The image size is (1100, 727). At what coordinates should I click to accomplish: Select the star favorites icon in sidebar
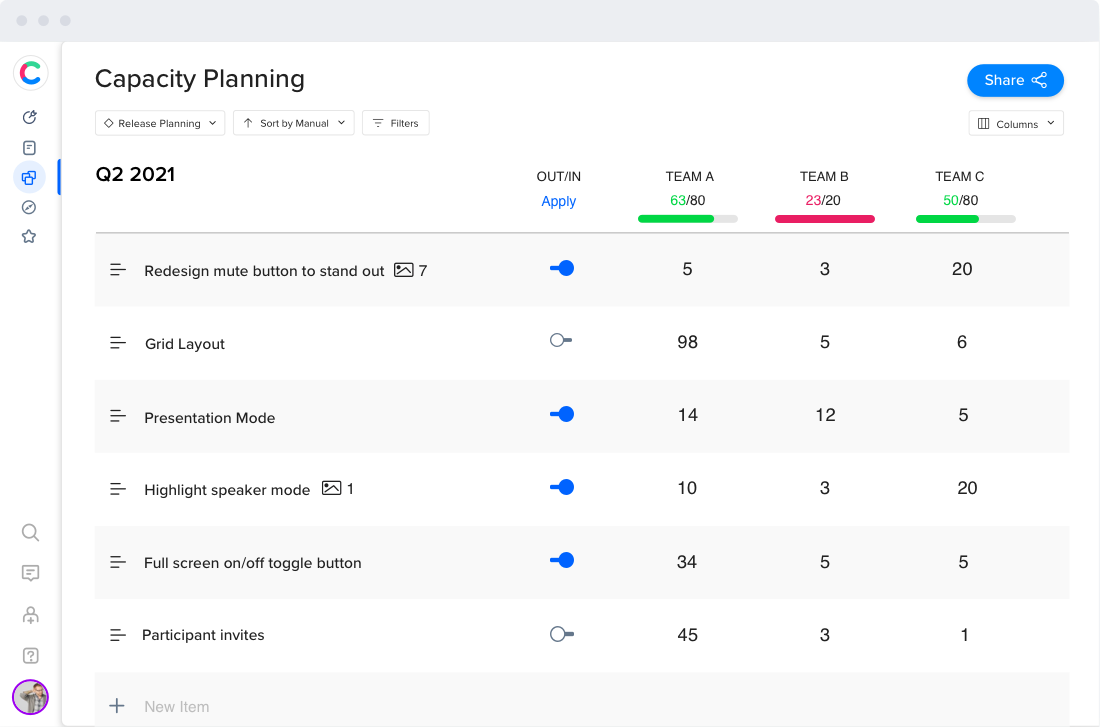[x=29, y=236]
